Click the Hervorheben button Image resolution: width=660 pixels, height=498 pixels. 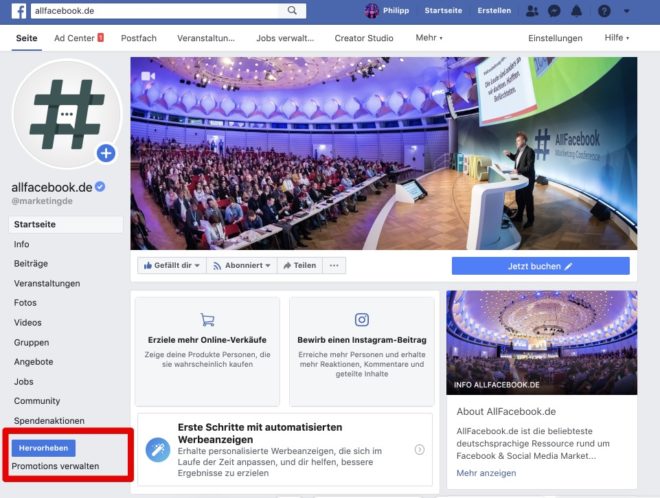tap(44, 448)
